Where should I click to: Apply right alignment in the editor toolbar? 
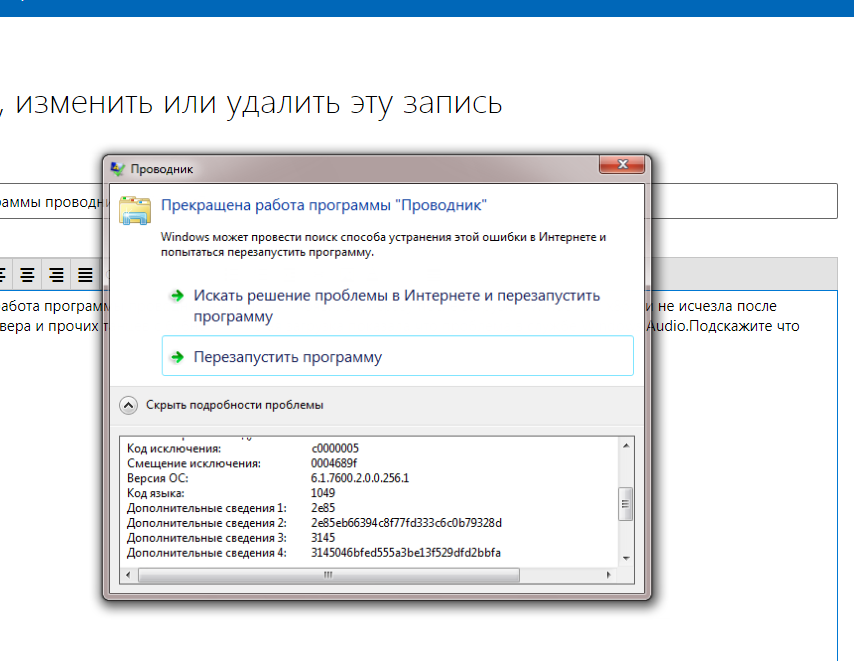click(56, 274)
